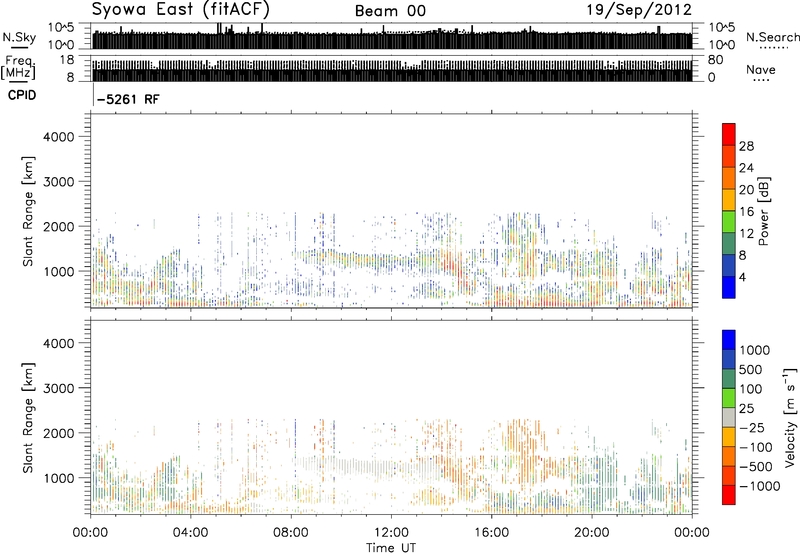This screenshot has height=554, width=800.
Task: Click the 'N.Search' legend label
Action: tap(772, 37)
